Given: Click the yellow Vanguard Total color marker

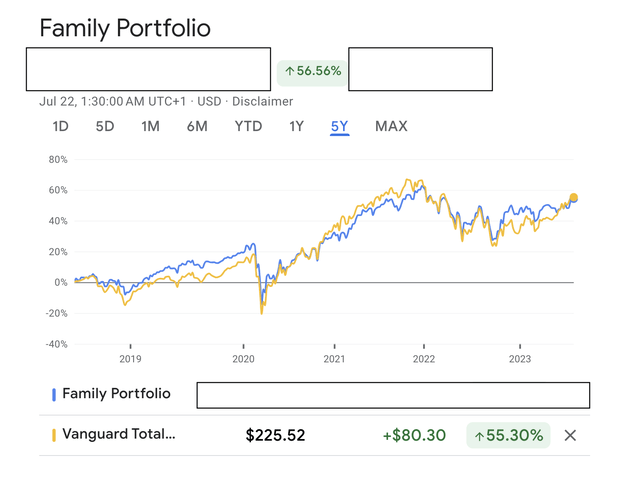Looking at the screenshot, I should click(53, 435).
